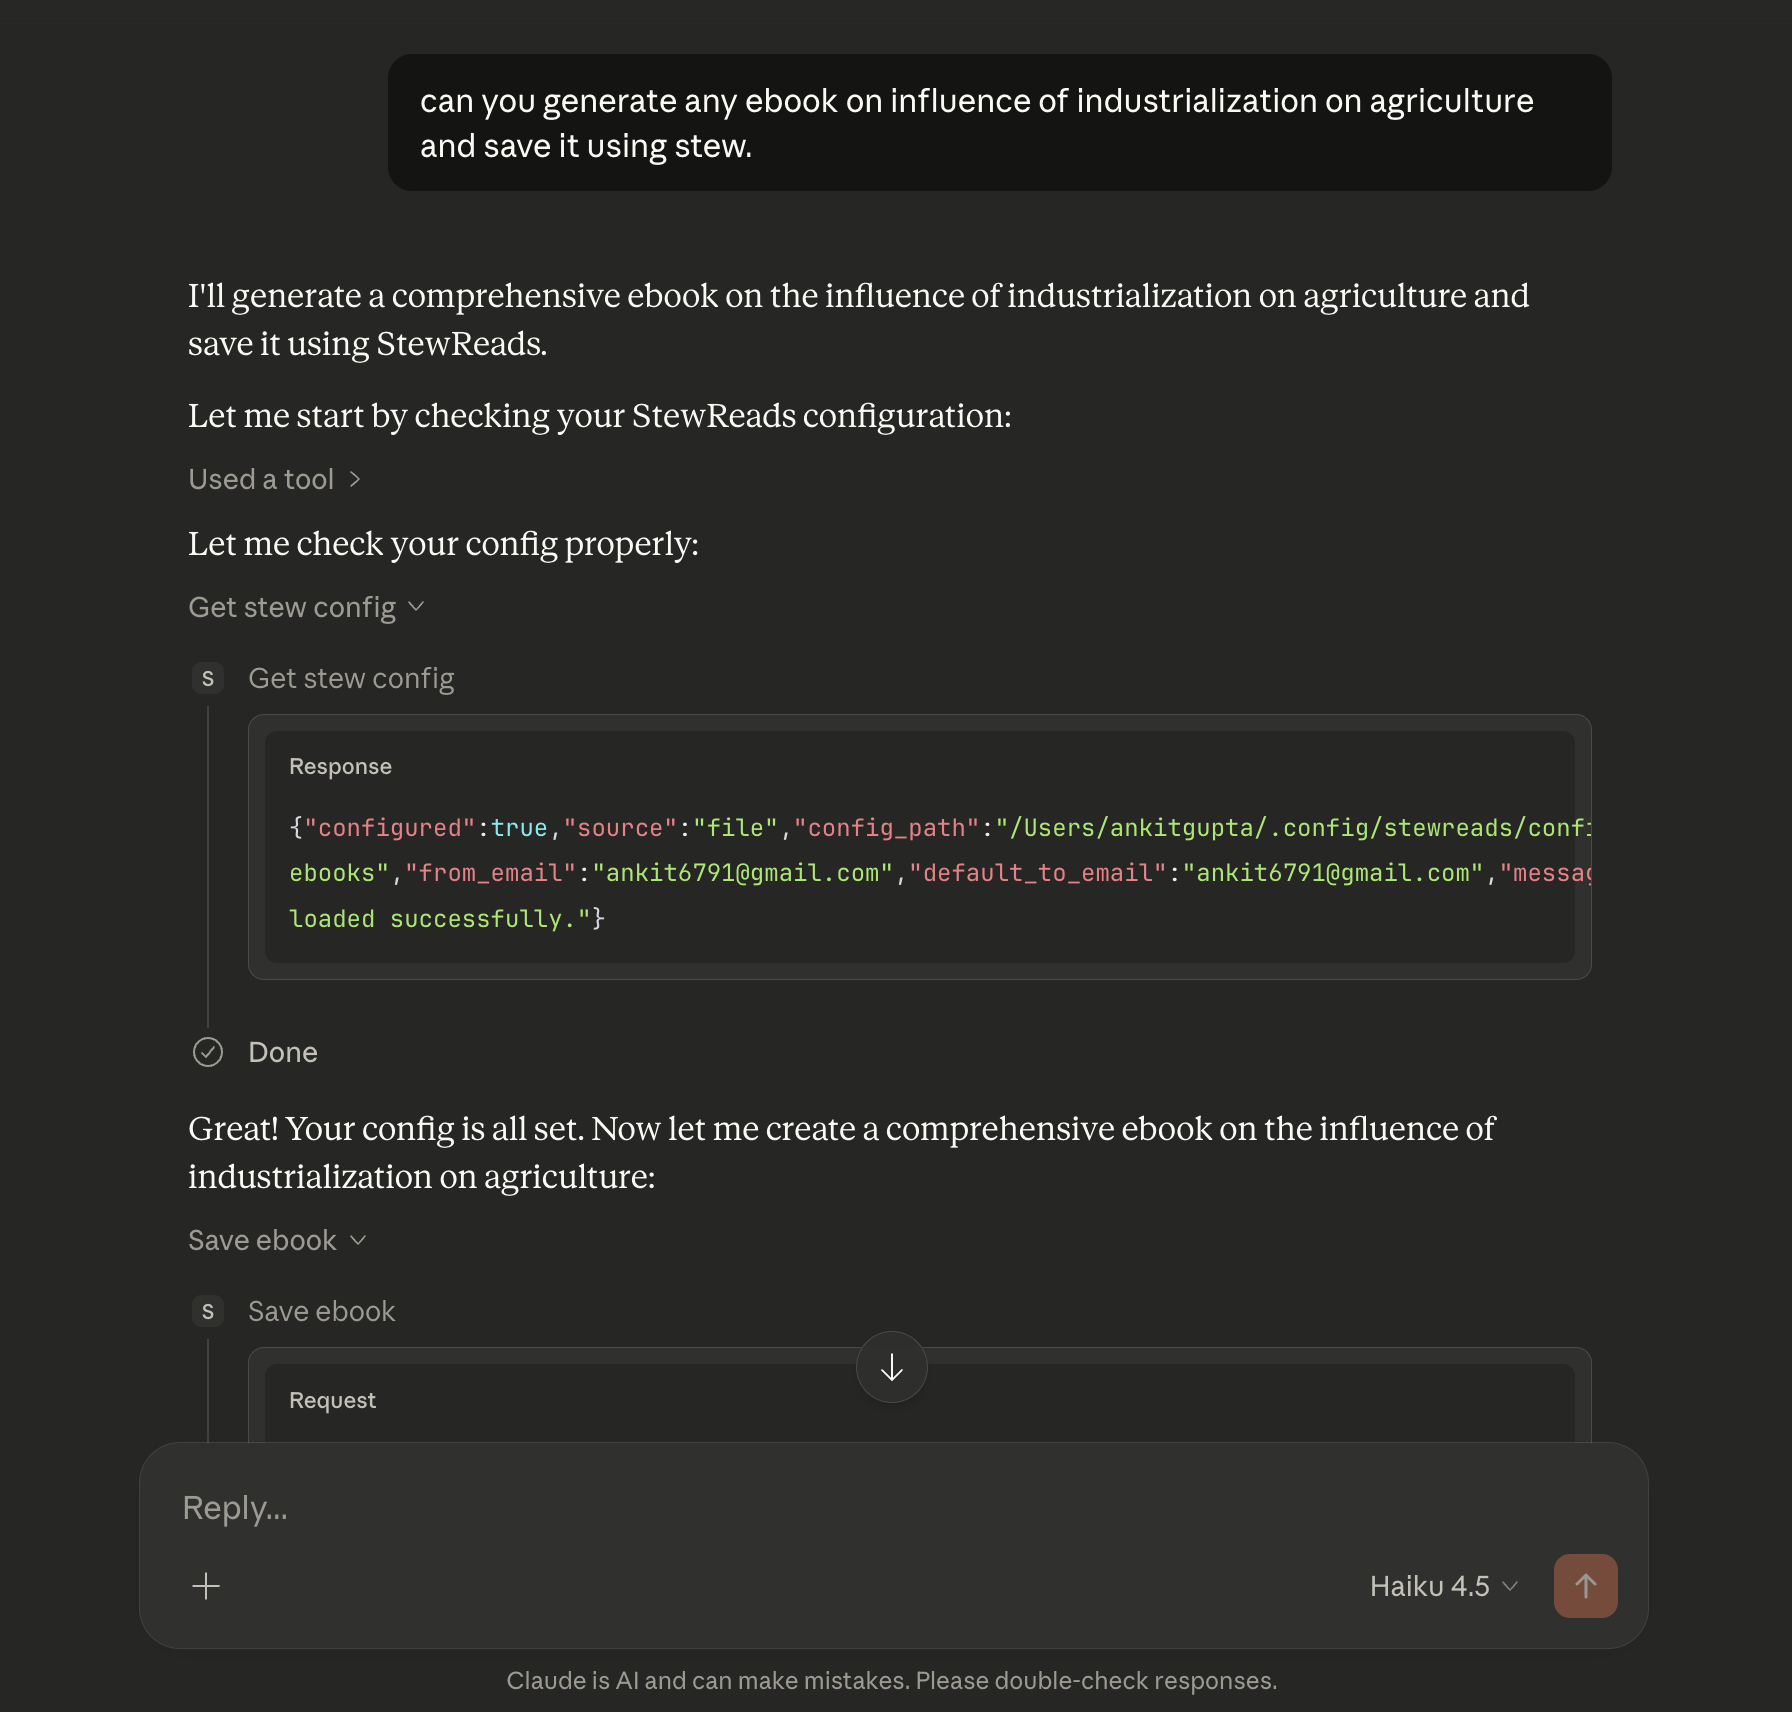Click the S icon beside Save ebook
This screenshot has width=1792, height=1712.
click(208, 1312)
